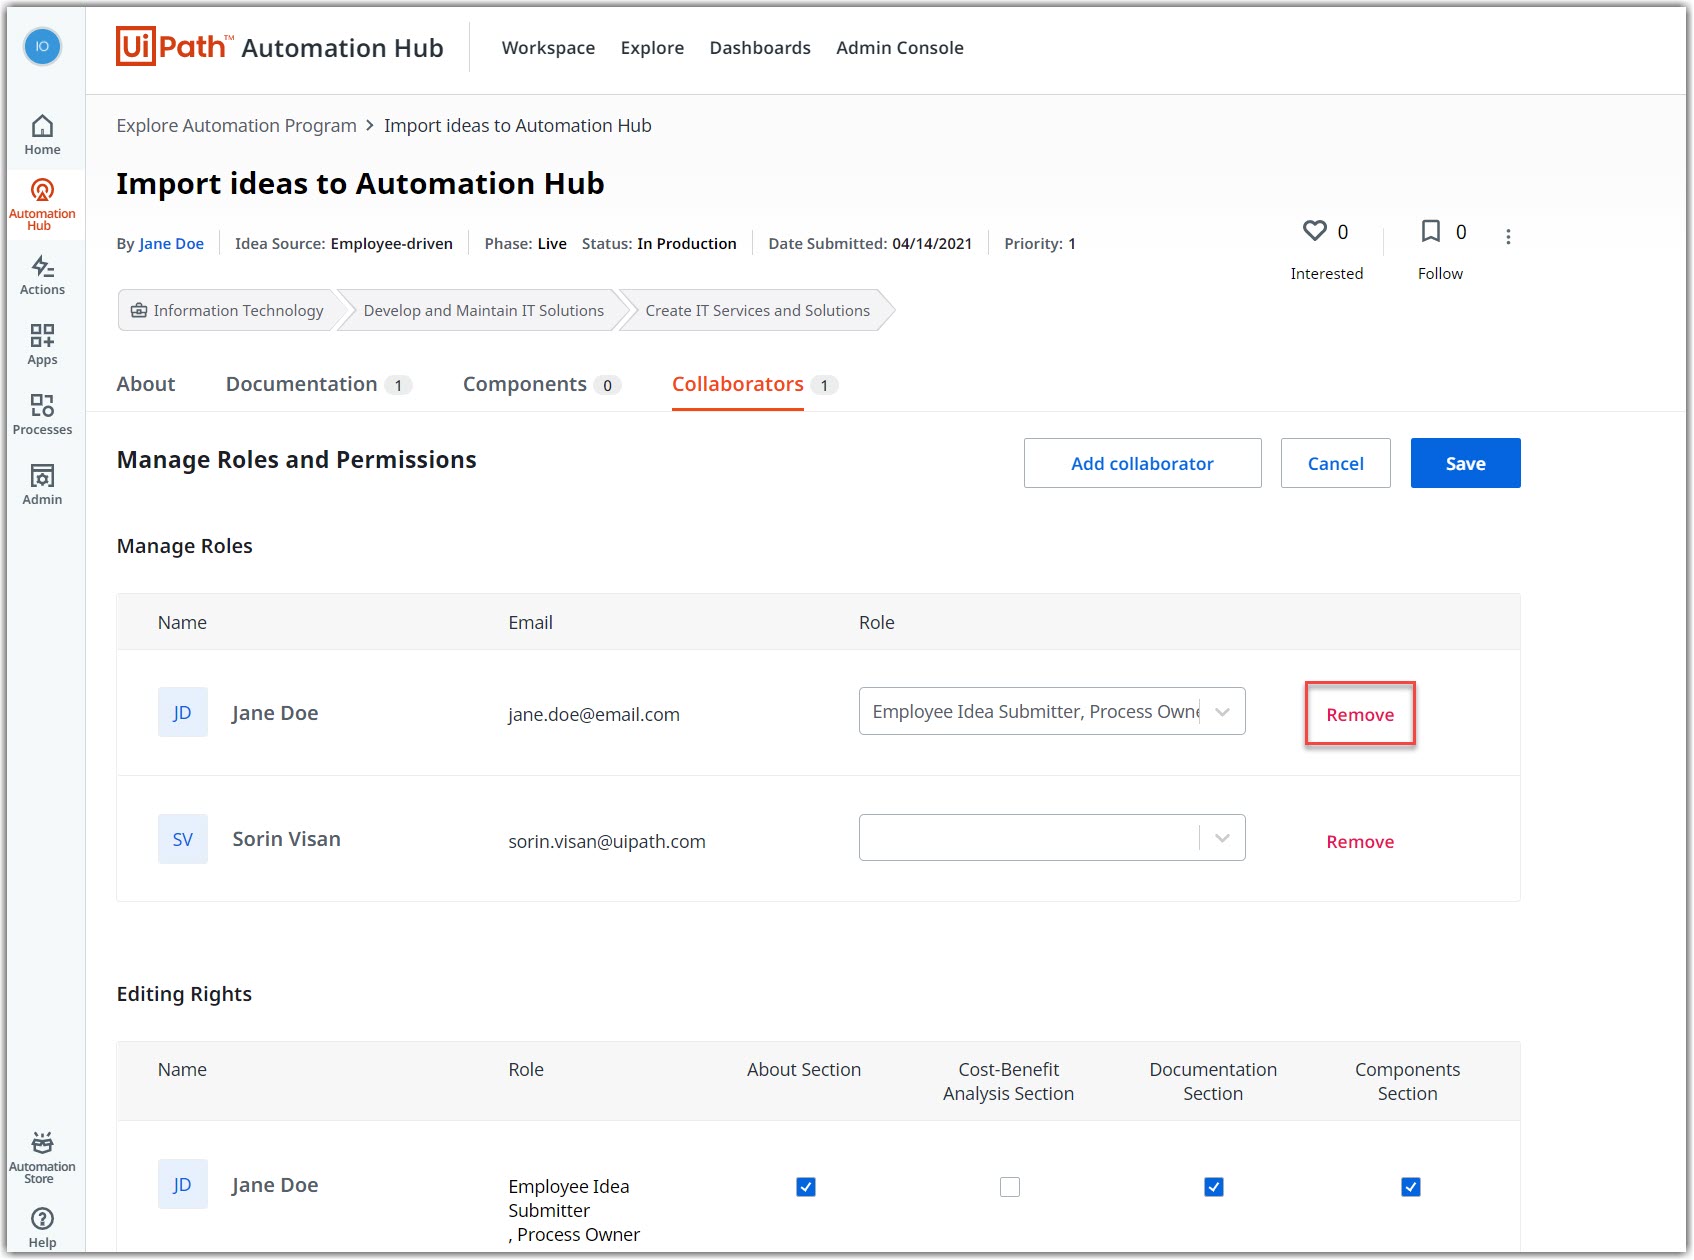The image size is (1694, 1260).
Task: Switch to the Components tab
Action: [541, 385]
